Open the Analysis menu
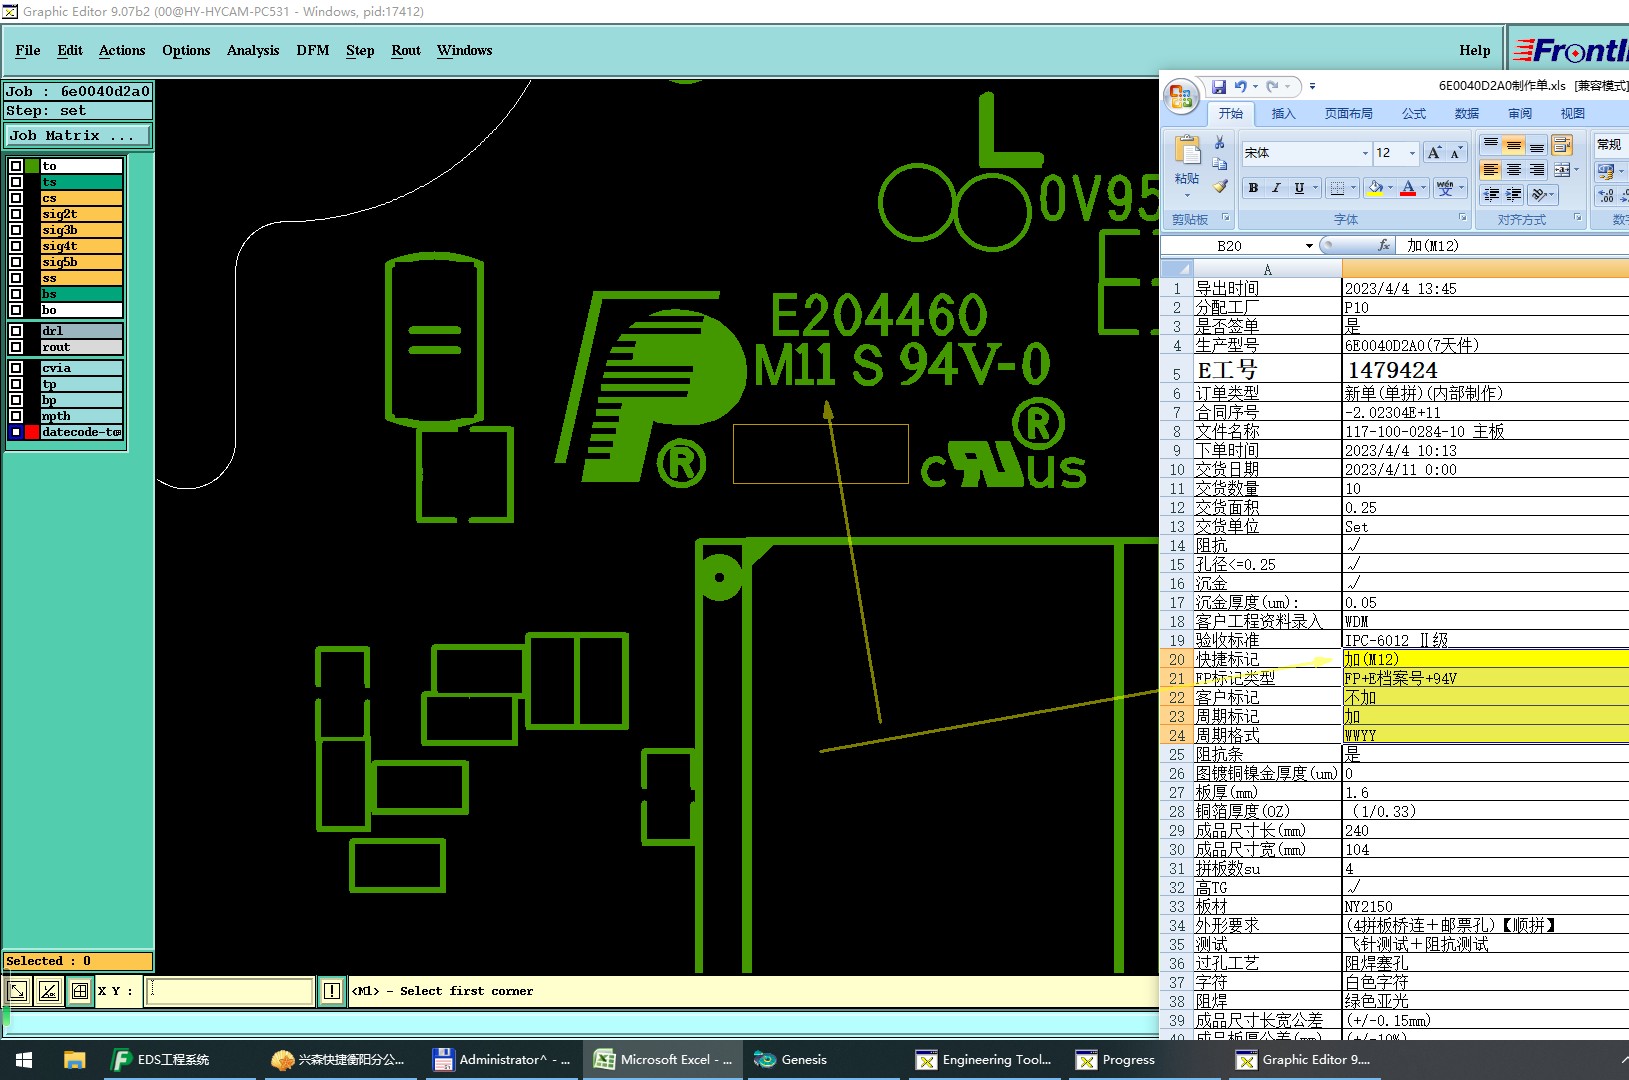The width and height of the screenshot is (1629, 1080). [x=253, y=50]
